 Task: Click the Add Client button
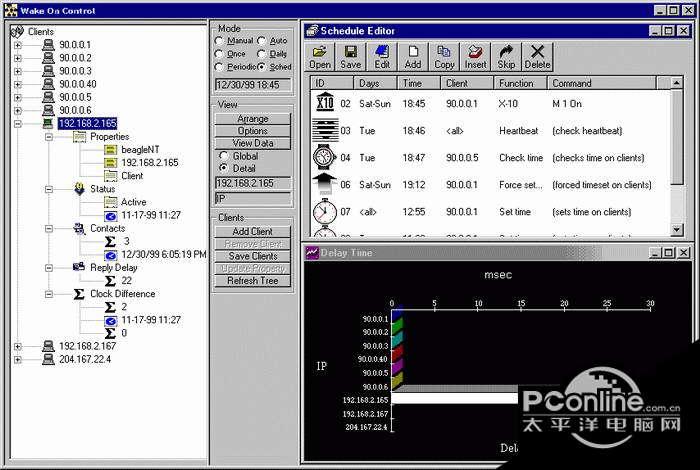pyautogui.click(x=253, y=231)
